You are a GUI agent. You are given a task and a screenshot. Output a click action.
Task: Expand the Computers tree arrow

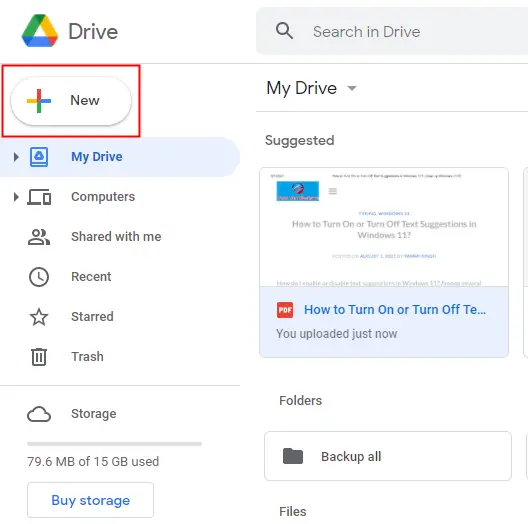click(x=16, y=197)
